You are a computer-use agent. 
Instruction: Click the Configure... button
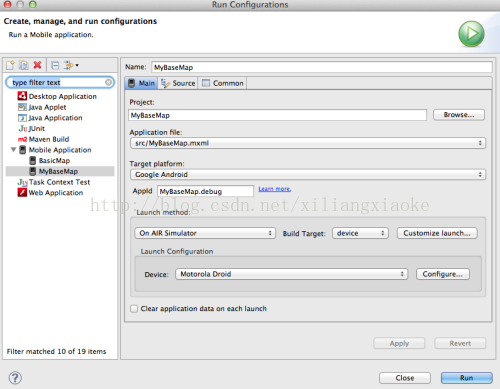coord(443,274)
